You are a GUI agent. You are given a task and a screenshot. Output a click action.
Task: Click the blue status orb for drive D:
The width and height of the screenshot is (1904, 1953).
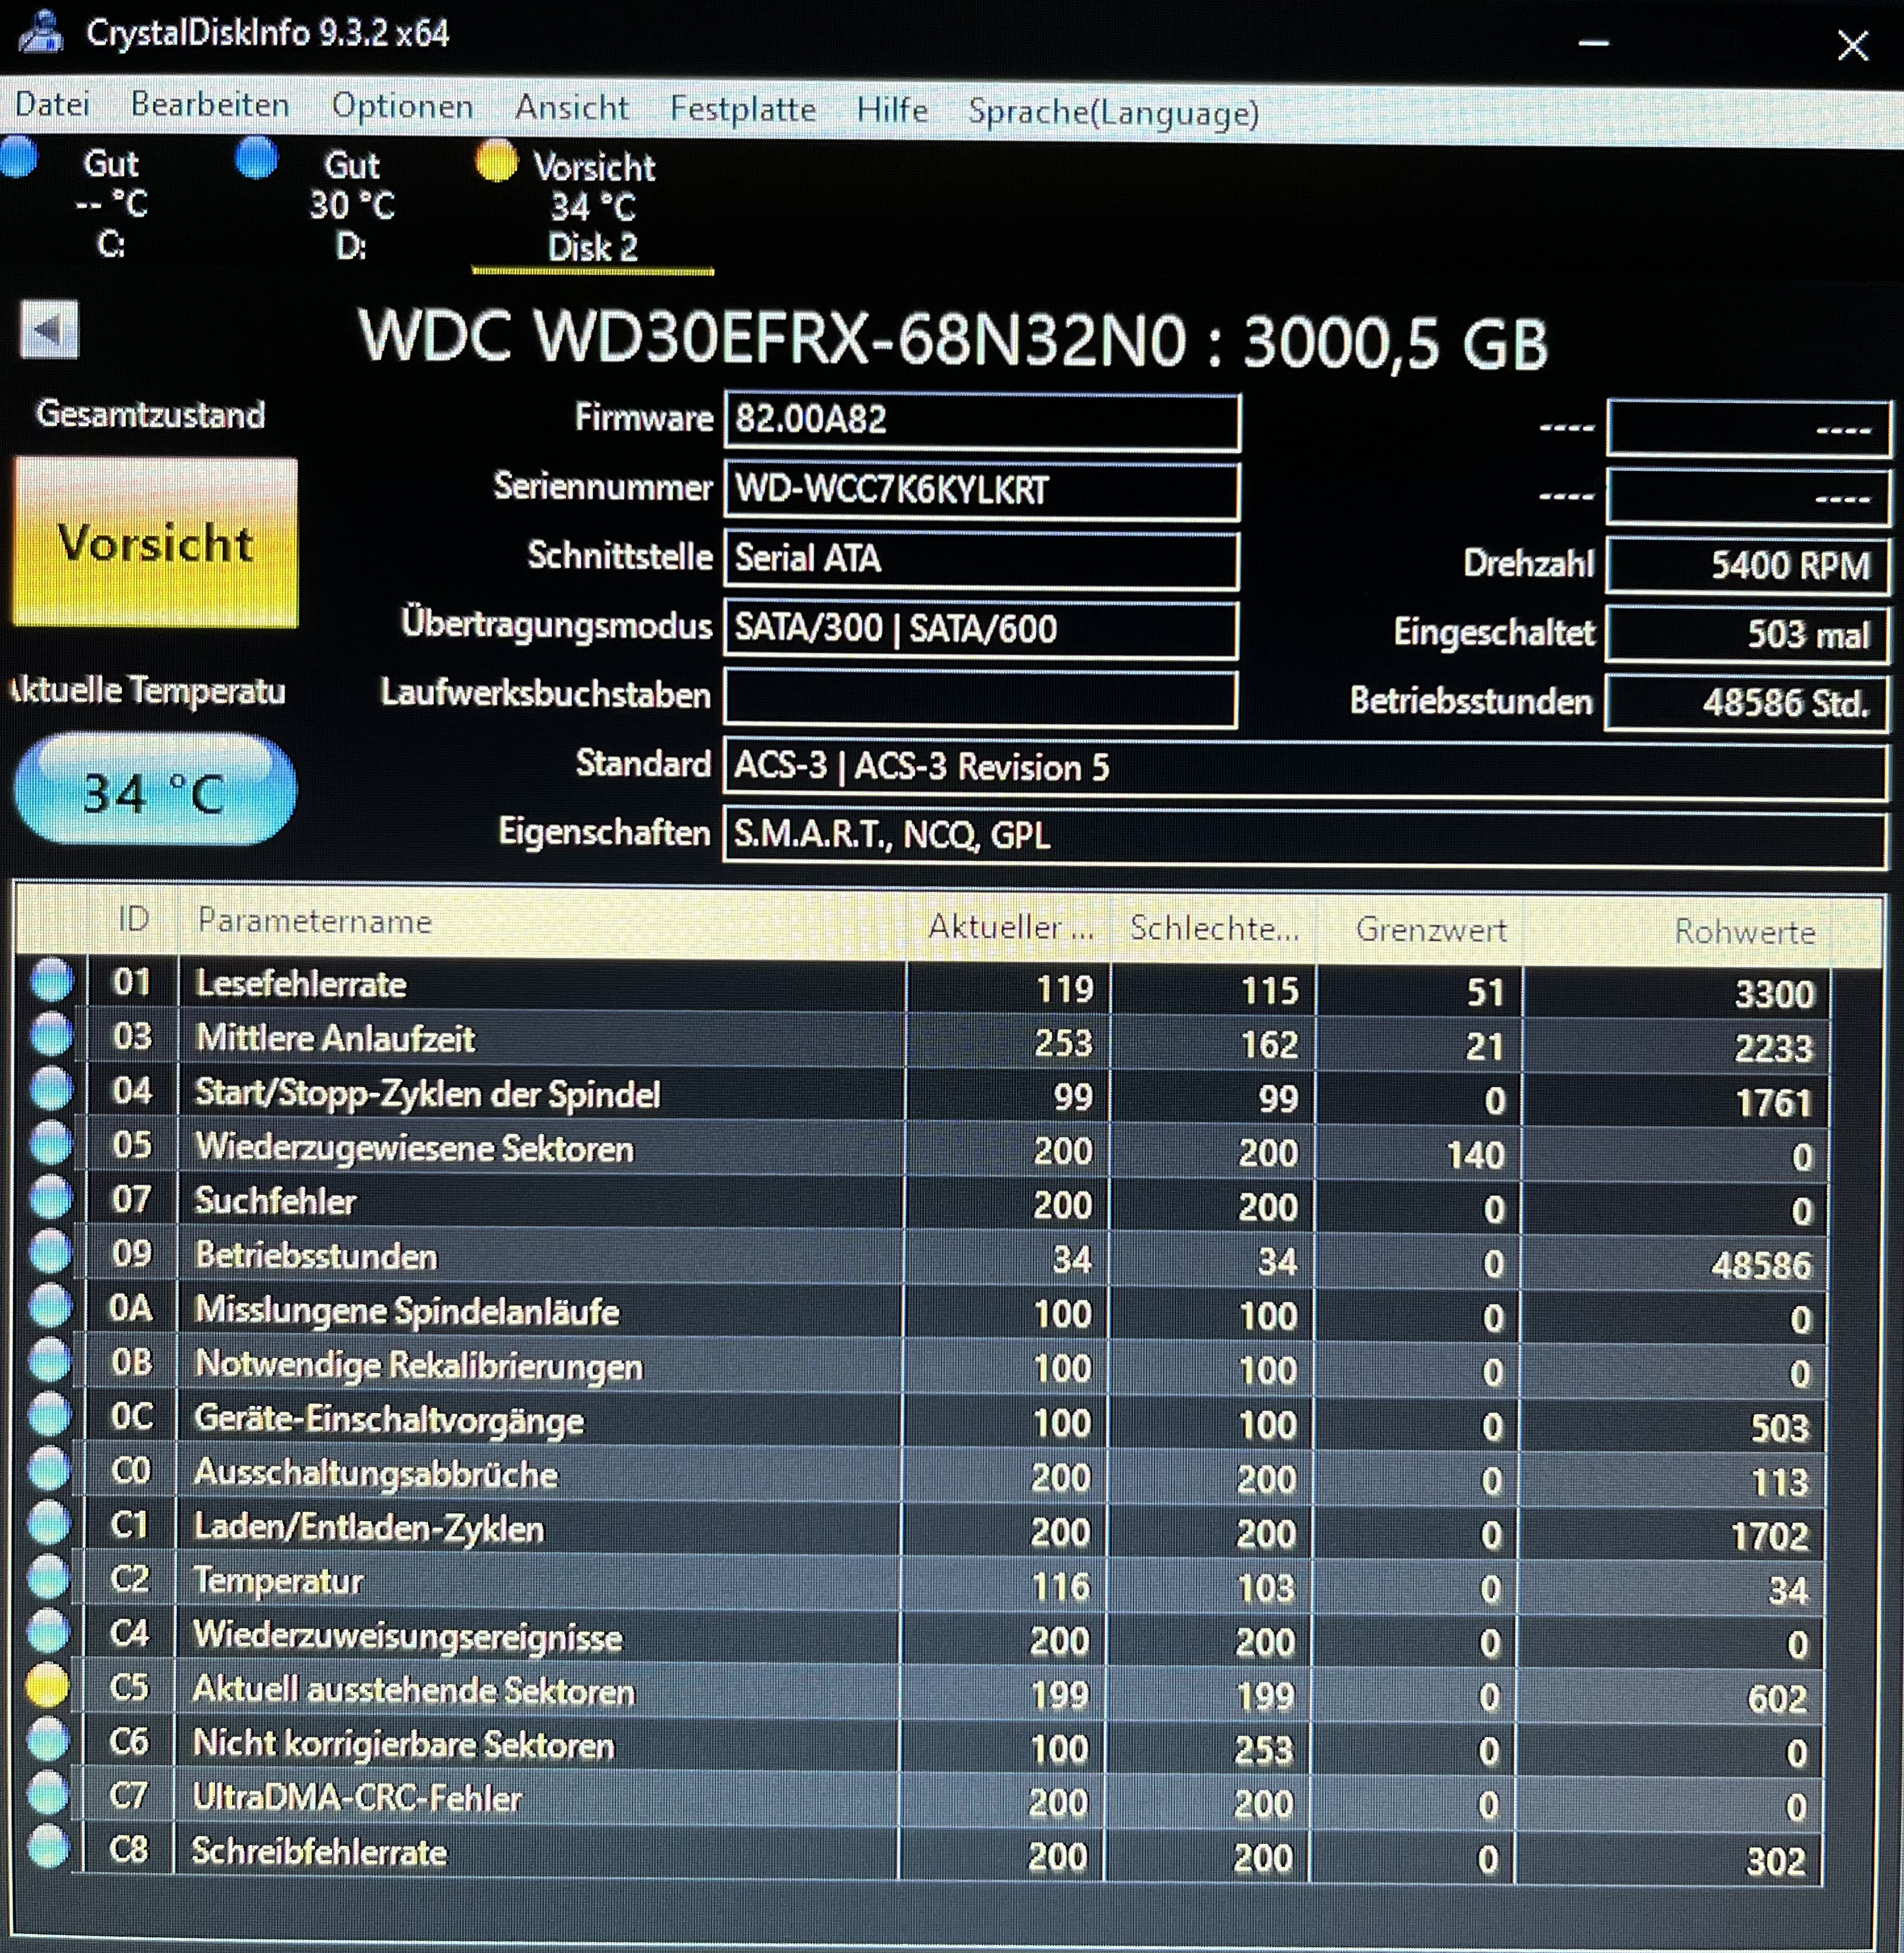[256, 158]
